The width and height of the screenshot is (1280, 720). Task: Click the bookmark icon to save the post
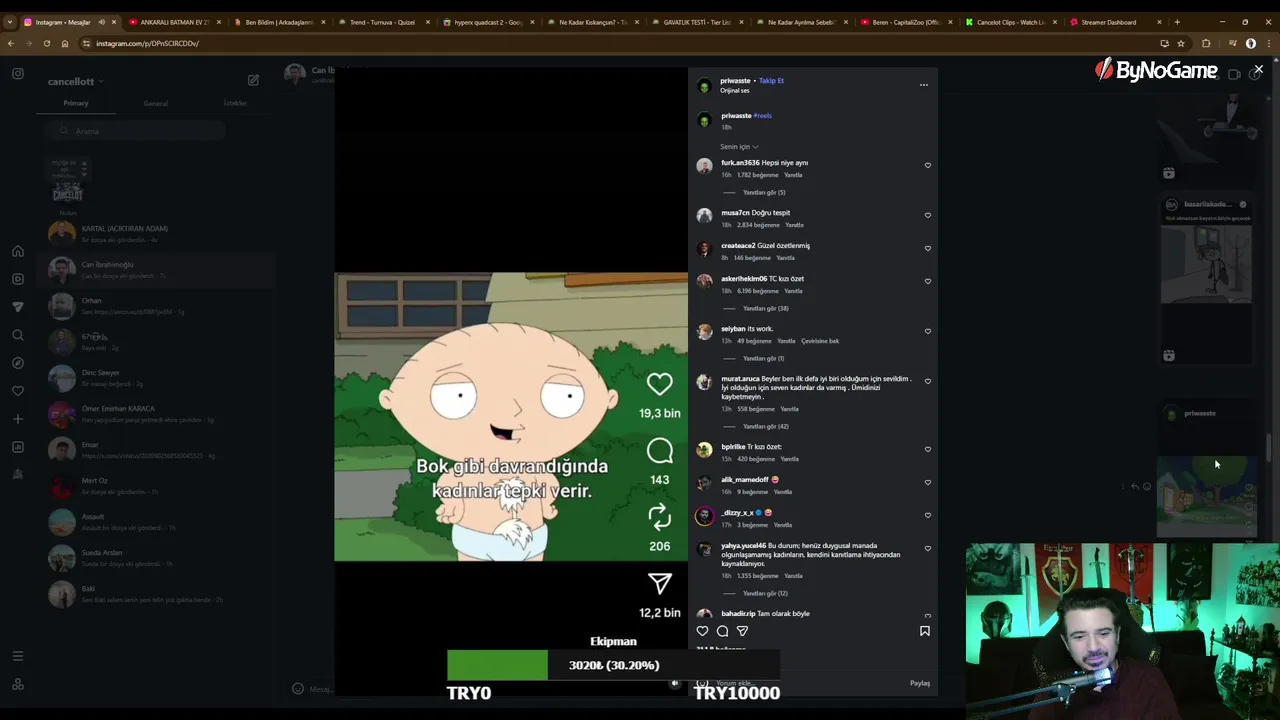924,631
